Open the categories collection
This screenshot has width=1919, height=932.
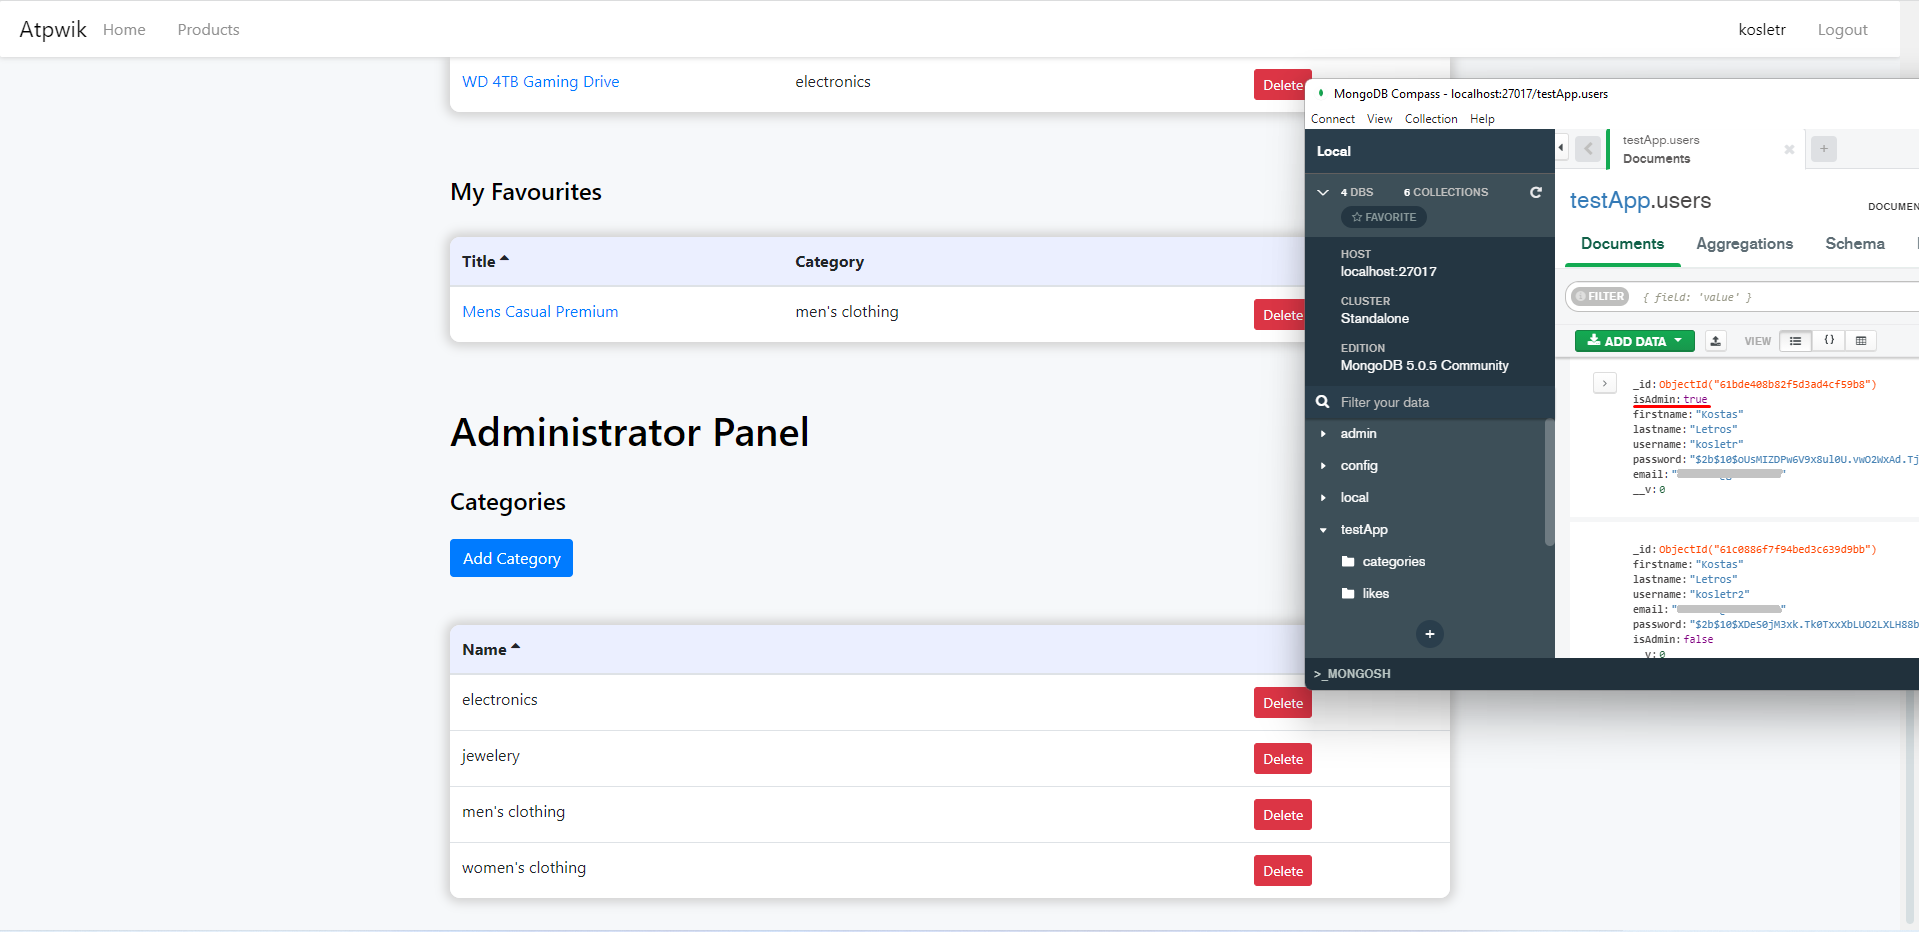point(1393,562)
